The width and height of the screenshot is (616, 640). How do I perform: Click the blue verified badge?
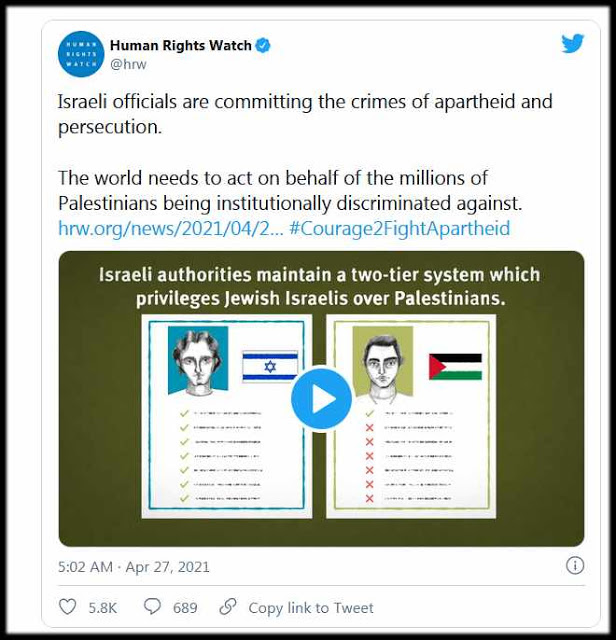(x=262, y=45)
